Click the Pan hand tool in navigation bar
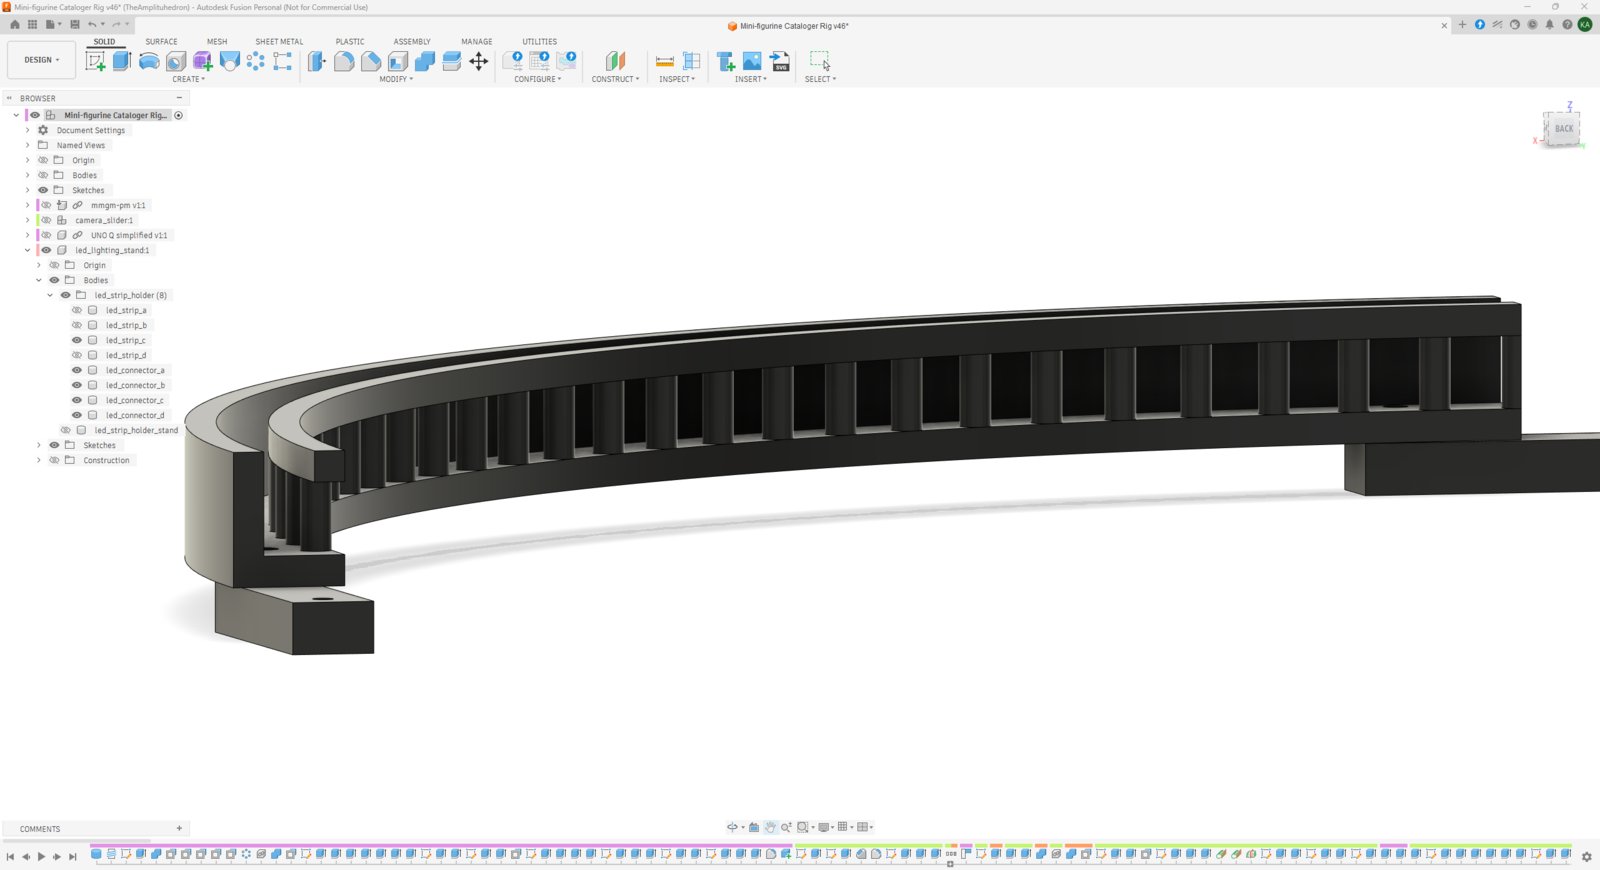Viewport: 1600px width, 870px height. pyautogui.click(x=770, y=827)
